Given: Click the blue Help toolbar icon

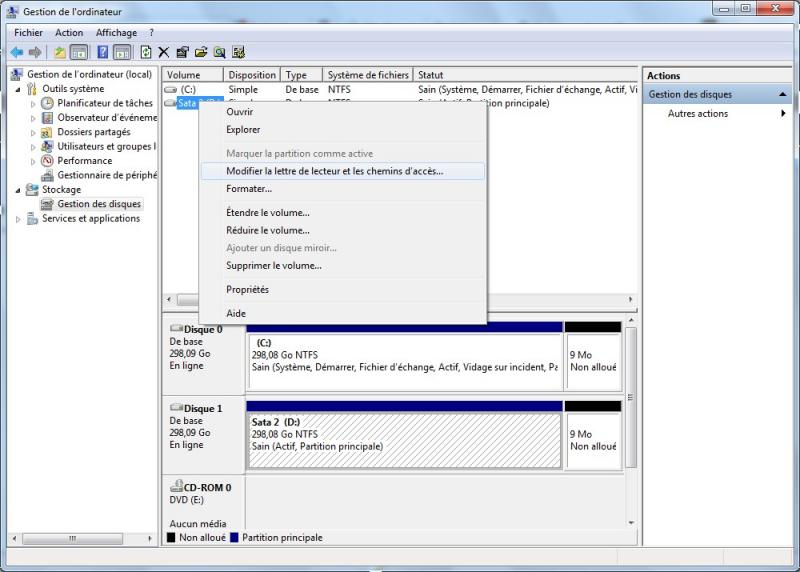Looking at the screenshot, I should [x=102, y=52].
